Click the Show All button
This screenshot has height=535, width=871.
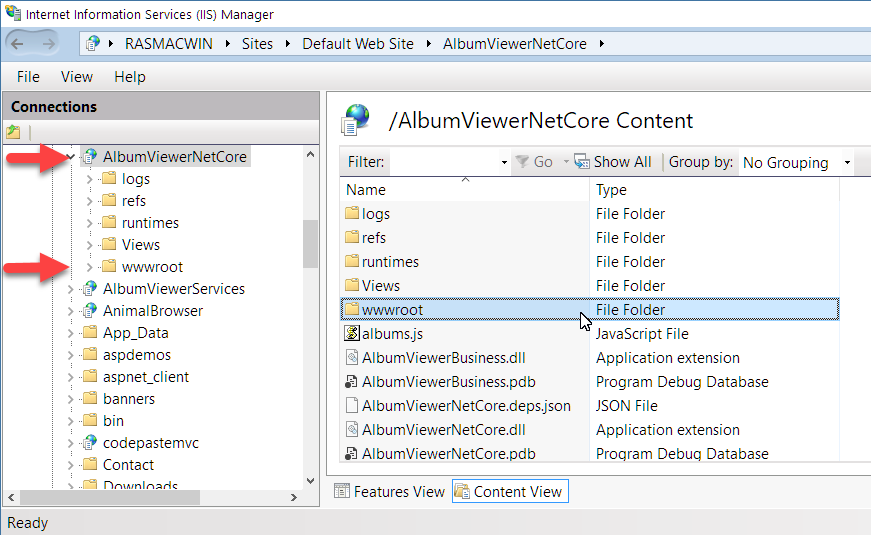click(x=613, y=162)
